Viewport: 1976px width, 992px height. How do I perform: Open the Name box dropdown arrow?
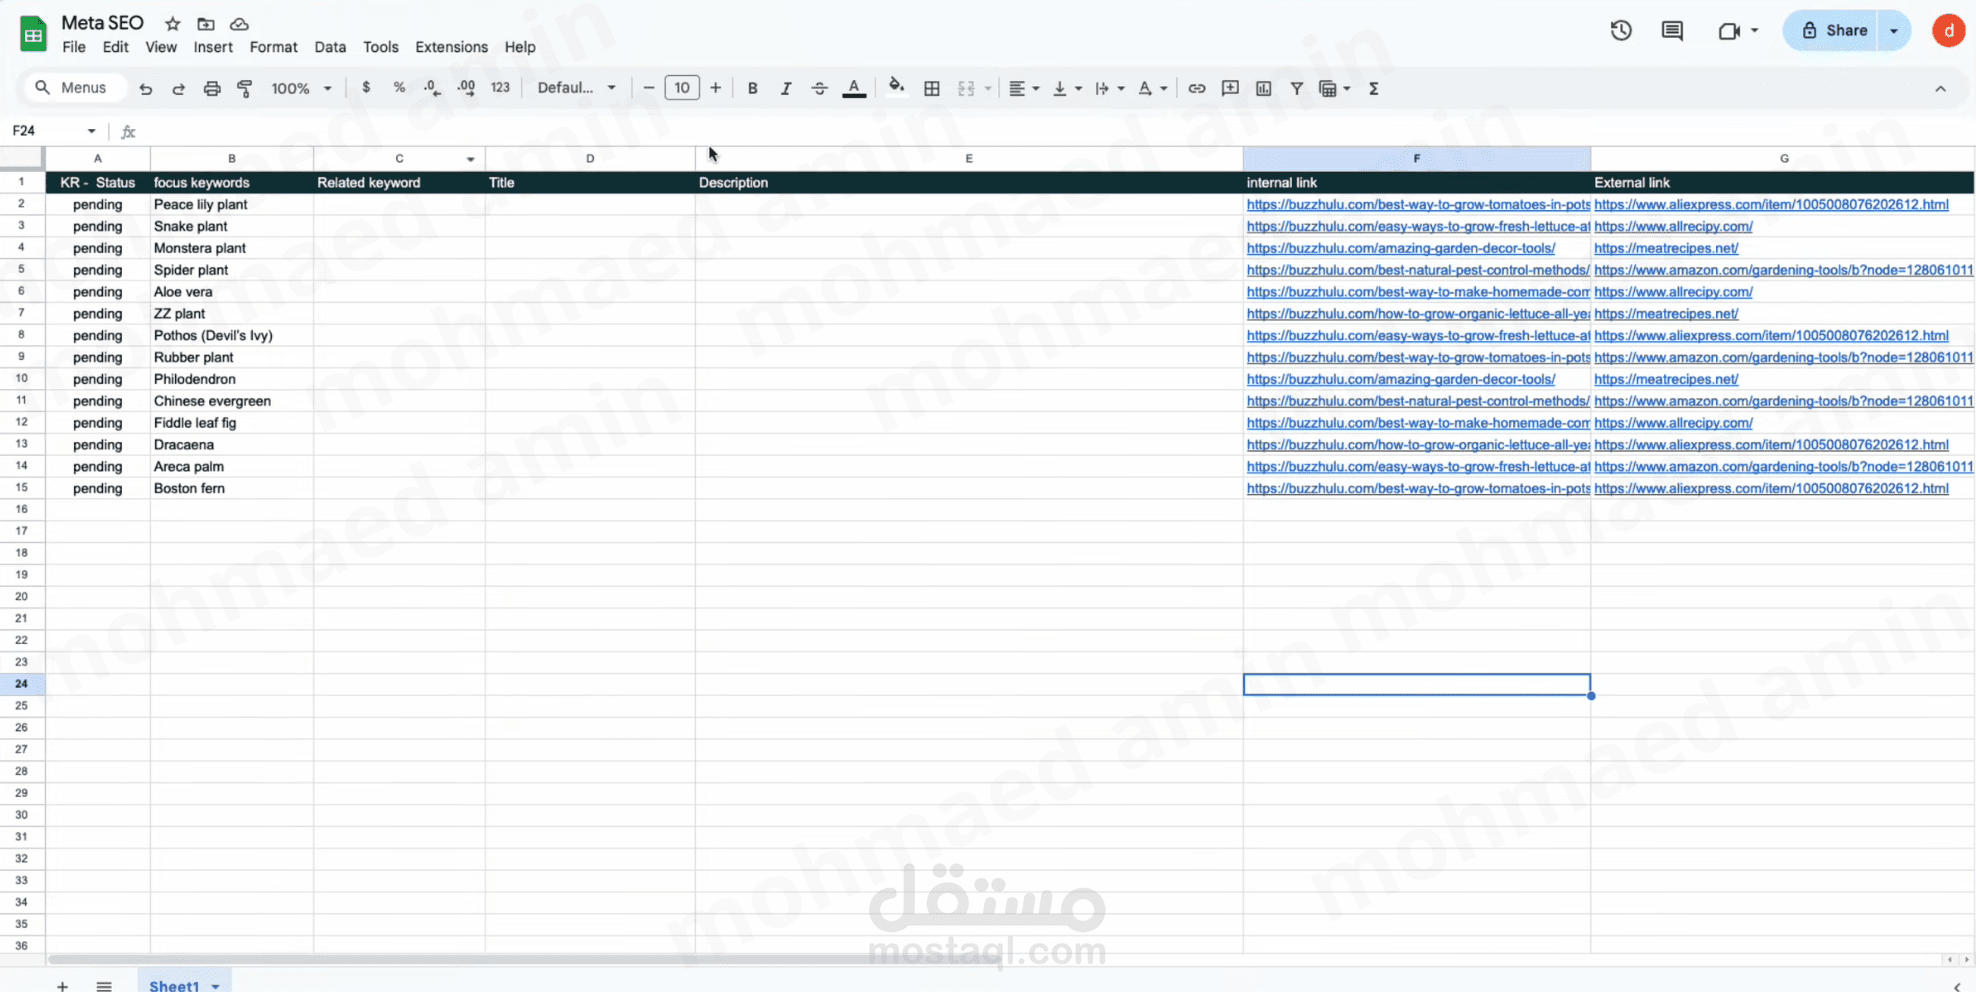coord(91,131)
